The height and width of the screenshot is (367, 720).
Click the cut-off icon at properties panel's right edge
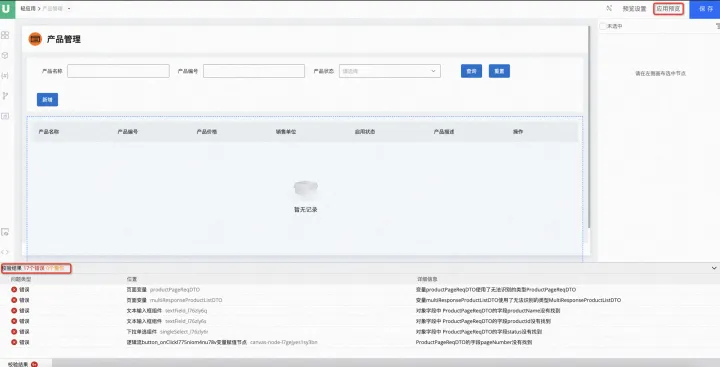pyautogui.click(x=718, y=27)
